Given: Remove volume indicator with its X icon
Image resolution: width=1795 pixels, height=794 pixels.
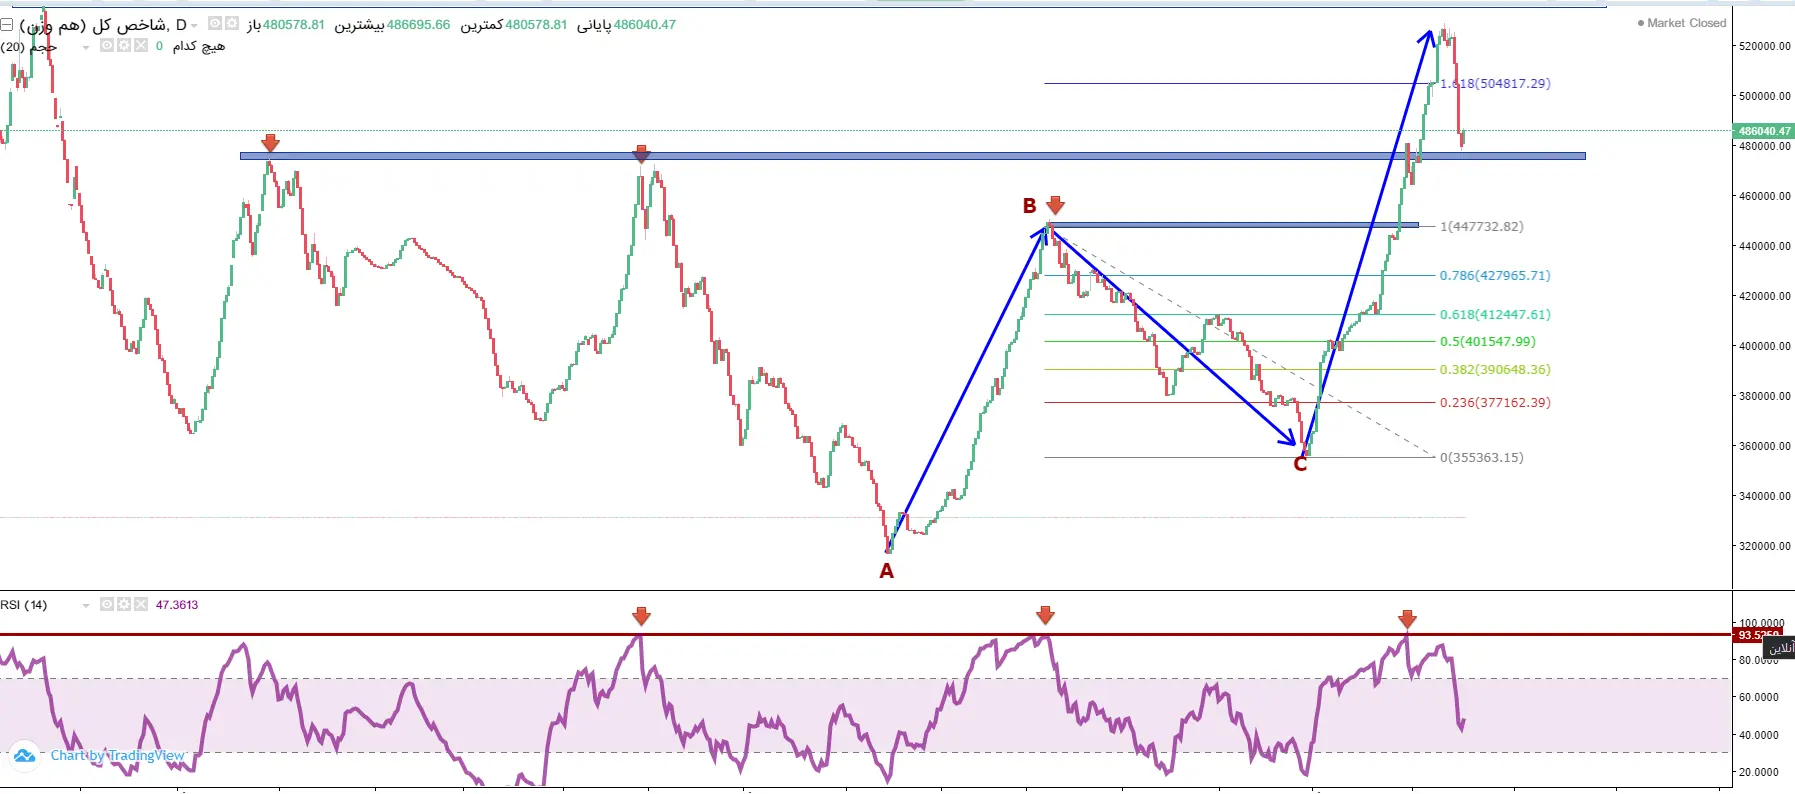Looking at the screenshot, I should (x=141, y=45).
